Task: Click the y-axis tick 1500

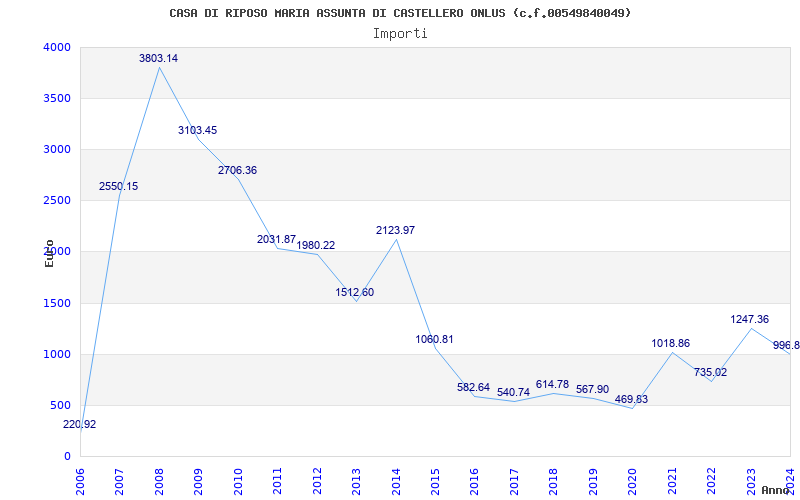Action: (x=55, y=304)
